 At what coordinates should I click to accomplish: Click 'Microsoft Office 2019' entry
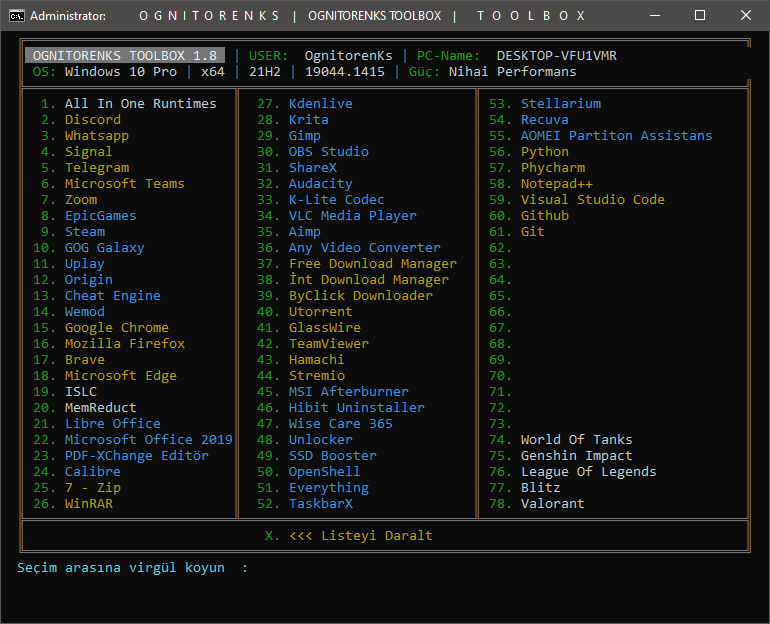tap(149, 440)
